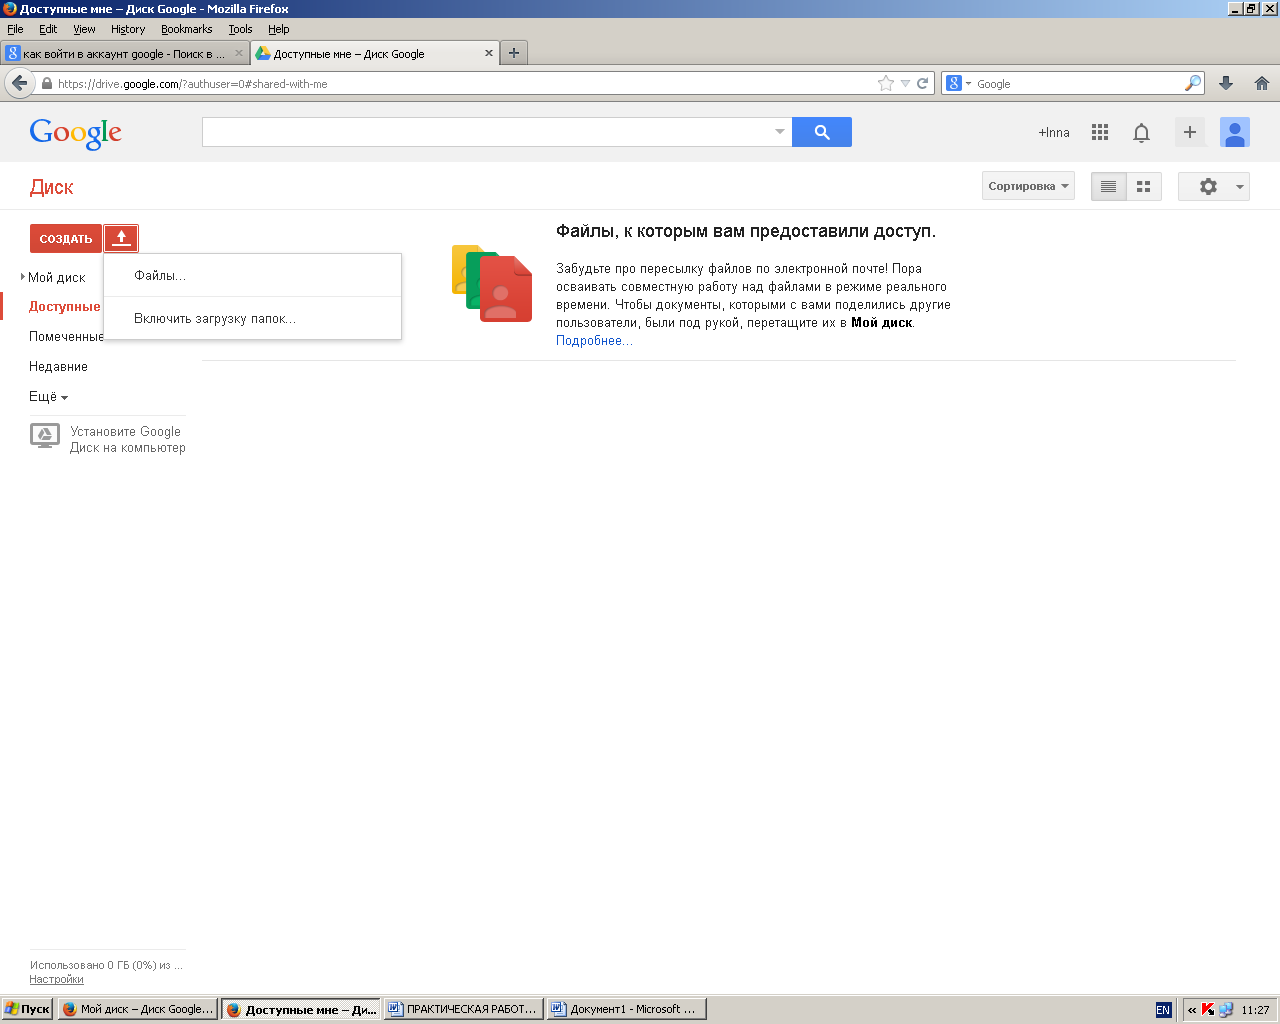Switch to the Google search results tab

(124, 53)
